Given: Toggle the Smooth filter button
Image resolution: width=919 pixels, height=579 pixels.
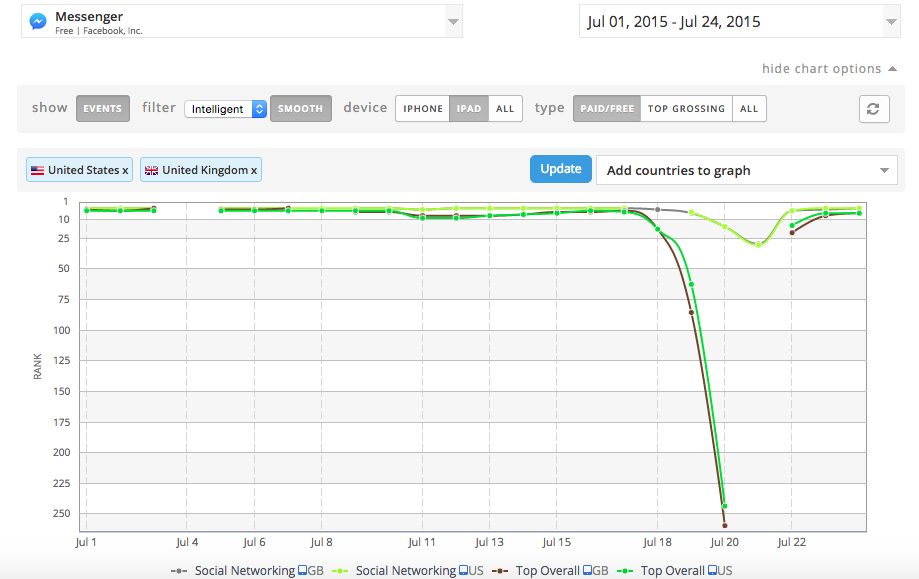Looking at the screenshot, I should (x=300, y=109).
